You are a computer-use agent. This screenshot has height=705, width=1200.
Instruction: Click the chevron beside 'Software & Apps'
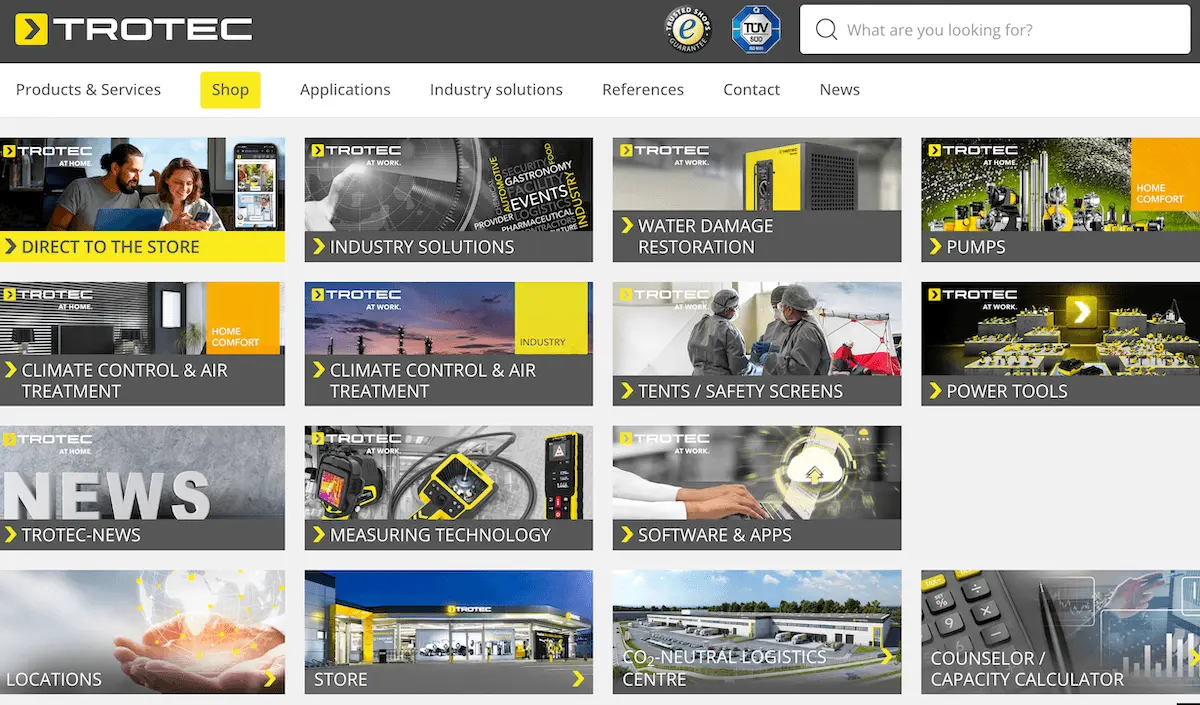click(627, 535)
